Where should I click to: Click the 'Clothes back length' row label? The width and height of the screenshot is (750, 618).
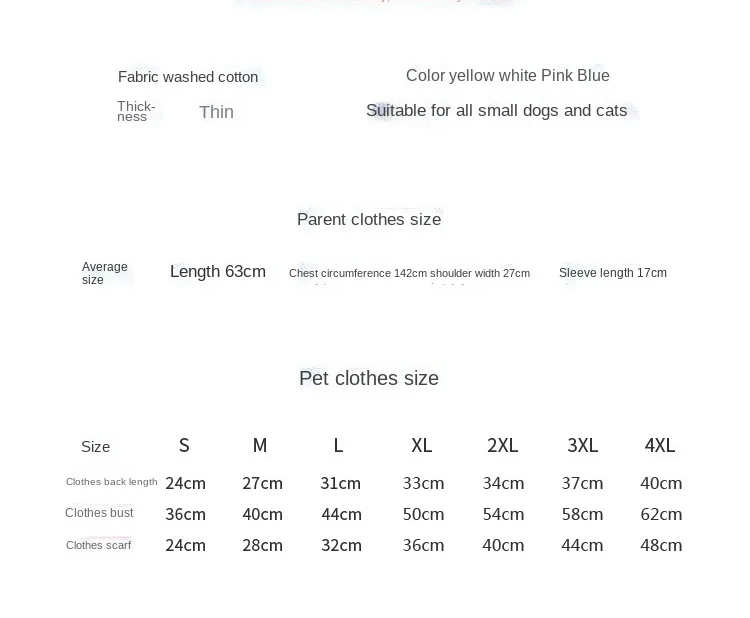pyautogui.click(x=111, y=482)
